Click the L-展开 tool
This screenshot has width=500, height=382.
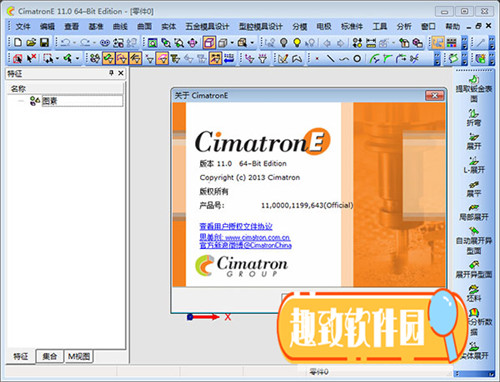point(474,165)
